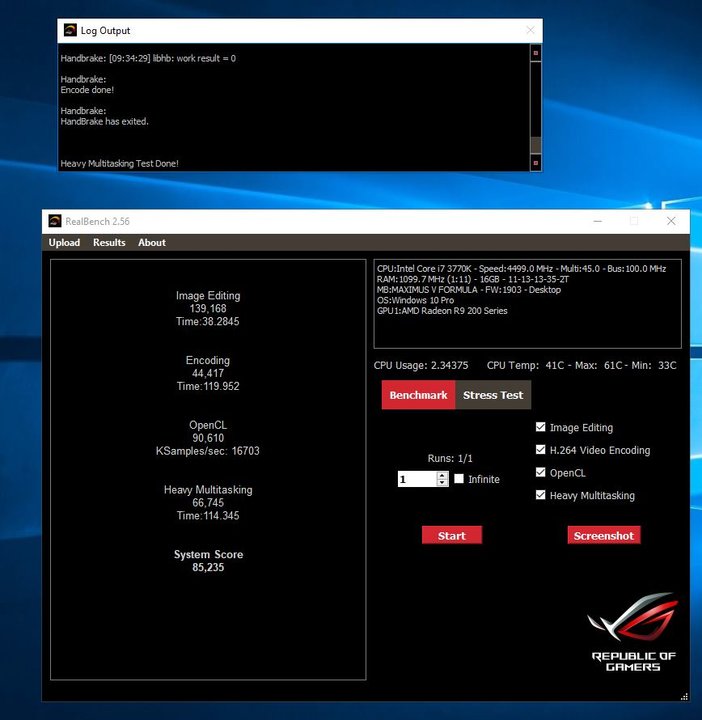Click the Republic of Gamers logo
This screenshot has height=720, width=702.
633,632
